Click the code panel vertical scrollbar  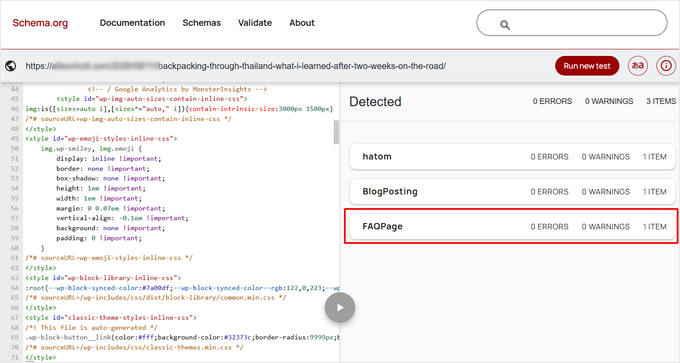(336, 132)
